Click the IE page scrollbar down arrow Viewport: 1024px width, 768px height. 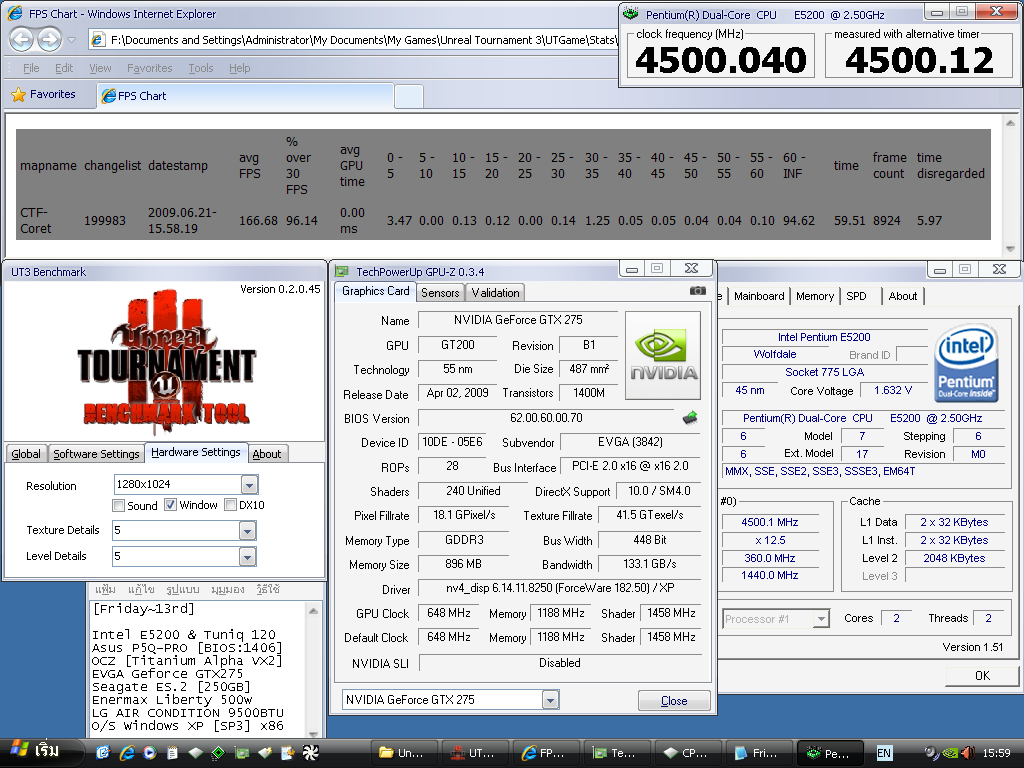[1010, 249]
